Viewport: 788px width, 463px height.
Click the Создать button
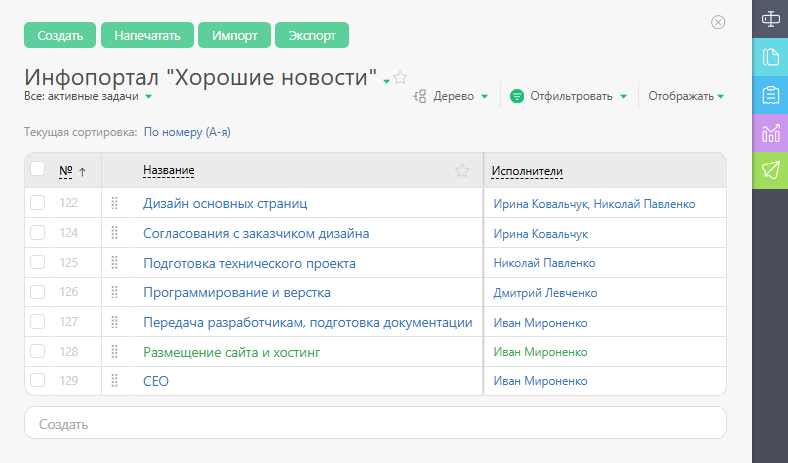(60, 35)
